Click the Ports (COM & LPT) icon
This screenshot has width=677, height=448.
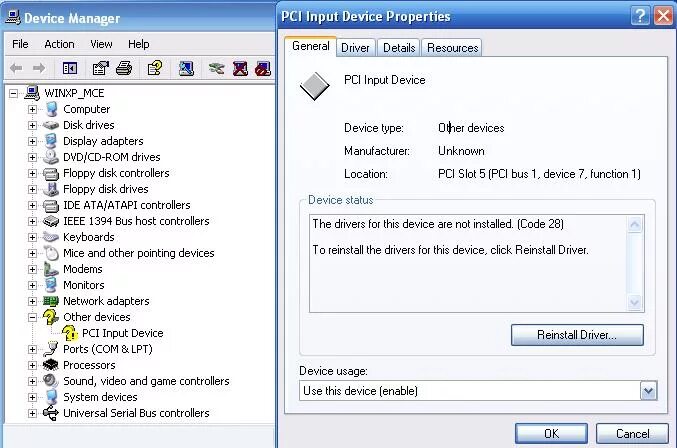pyautogui.click(x=51, y=349)
